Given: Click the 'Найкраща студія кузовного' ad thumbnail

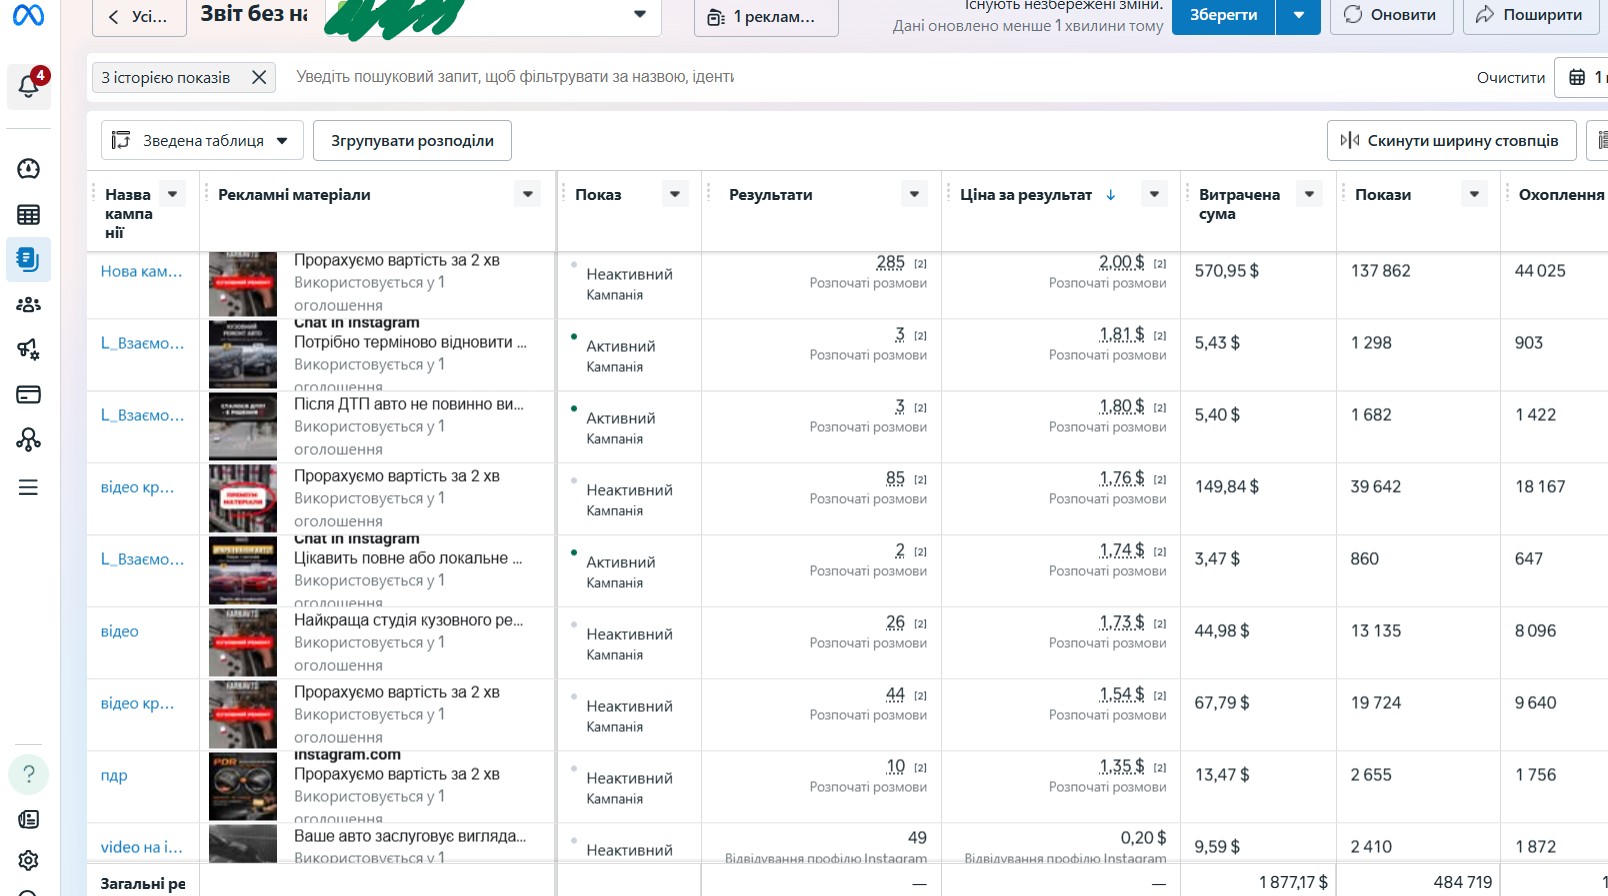Looking at the screenshot, I should tap(243, 643).
